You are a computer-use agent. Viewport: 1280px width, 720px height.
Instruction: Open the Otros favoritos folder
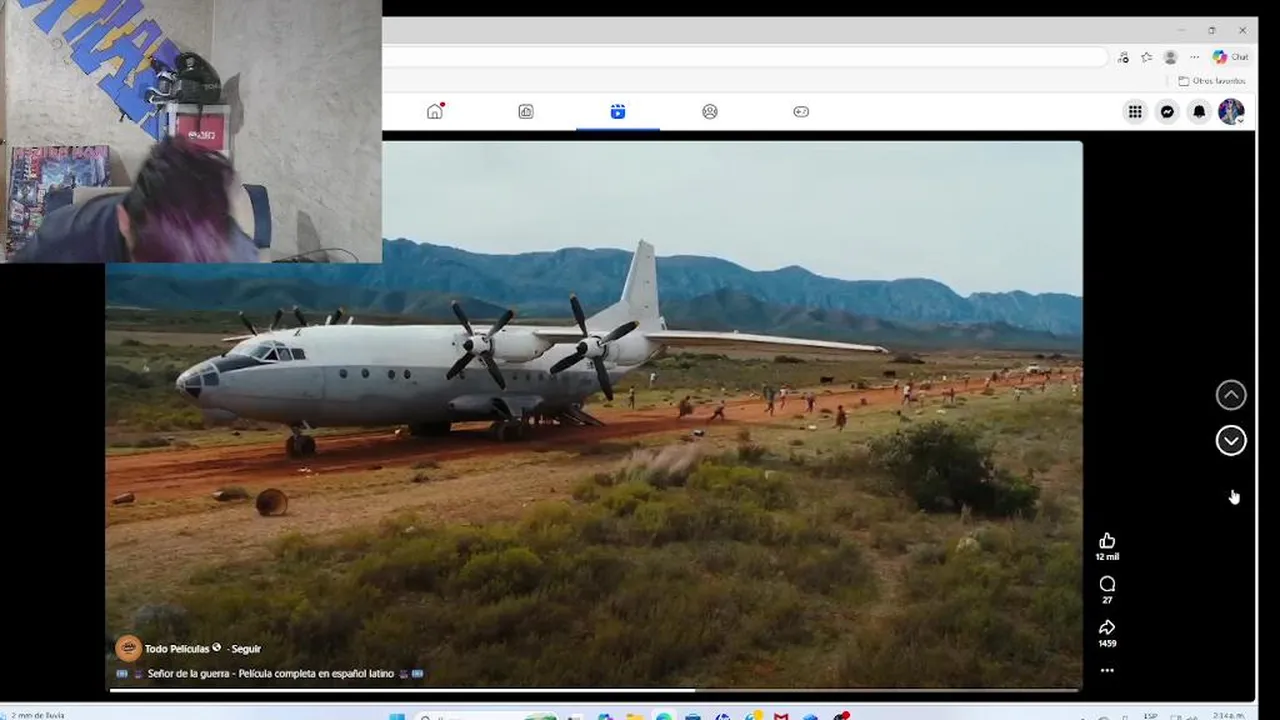tap(1211, 81)
